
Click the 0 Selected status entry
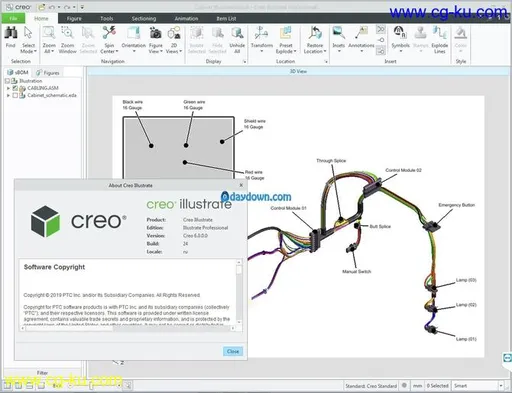point(438,386)
